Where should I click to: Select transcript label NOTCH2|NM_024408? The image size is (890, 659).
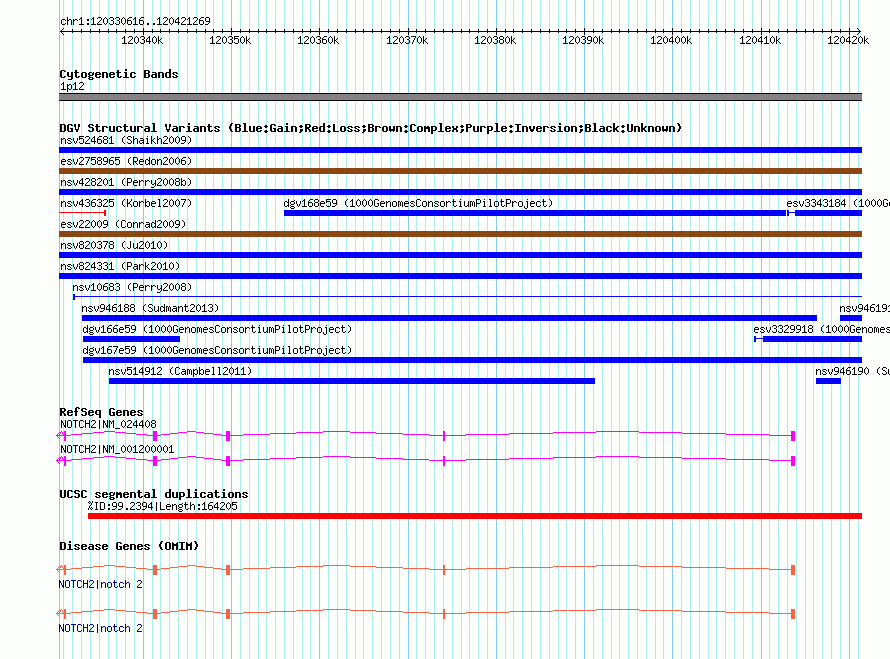108,424
